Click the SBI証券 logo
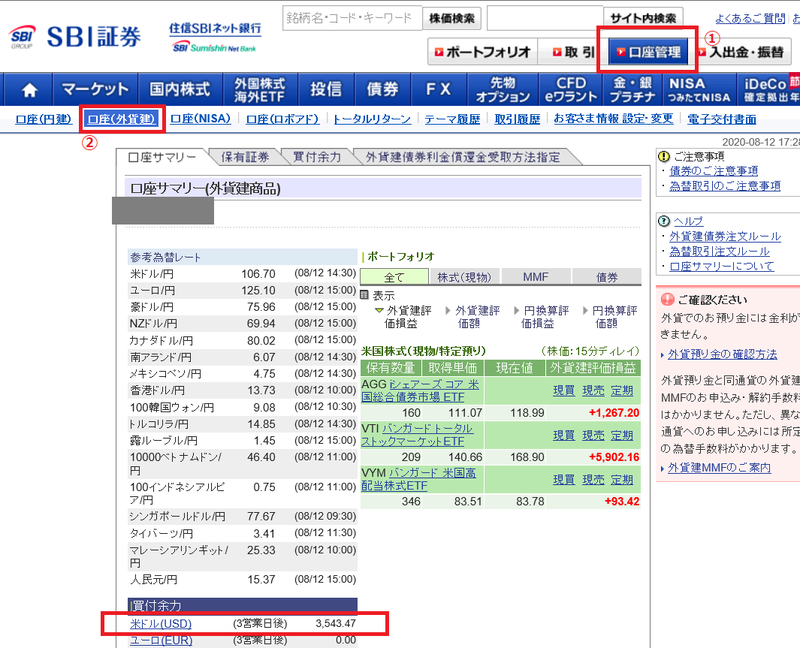Screen dimensions: 800x648 click(x=75, y=37)
